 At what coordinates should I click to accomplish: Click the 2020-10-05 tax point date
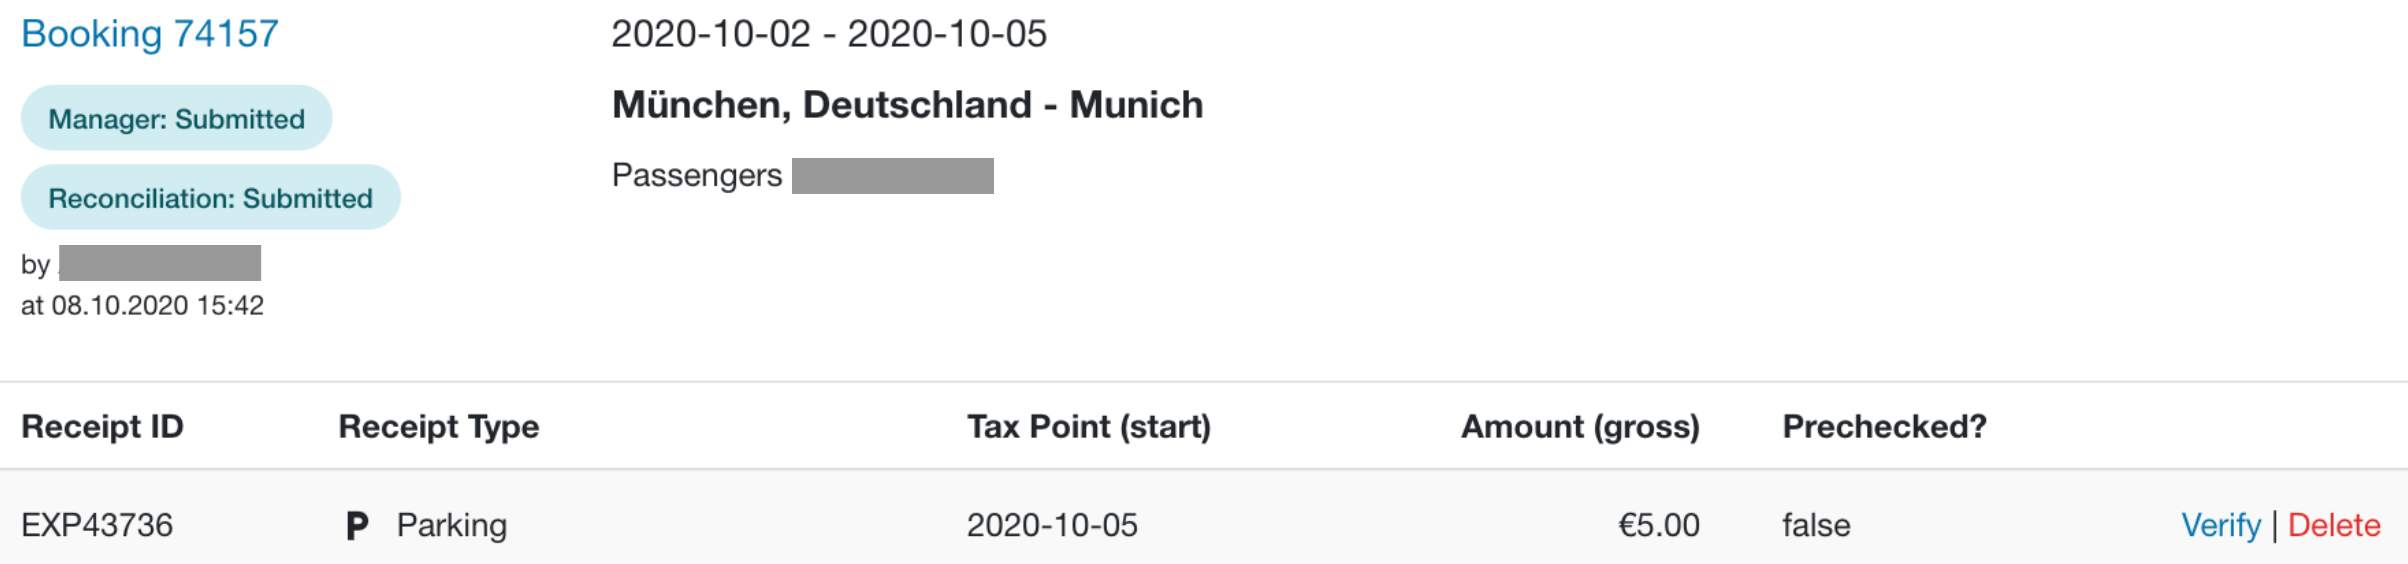click(1052, 525)
